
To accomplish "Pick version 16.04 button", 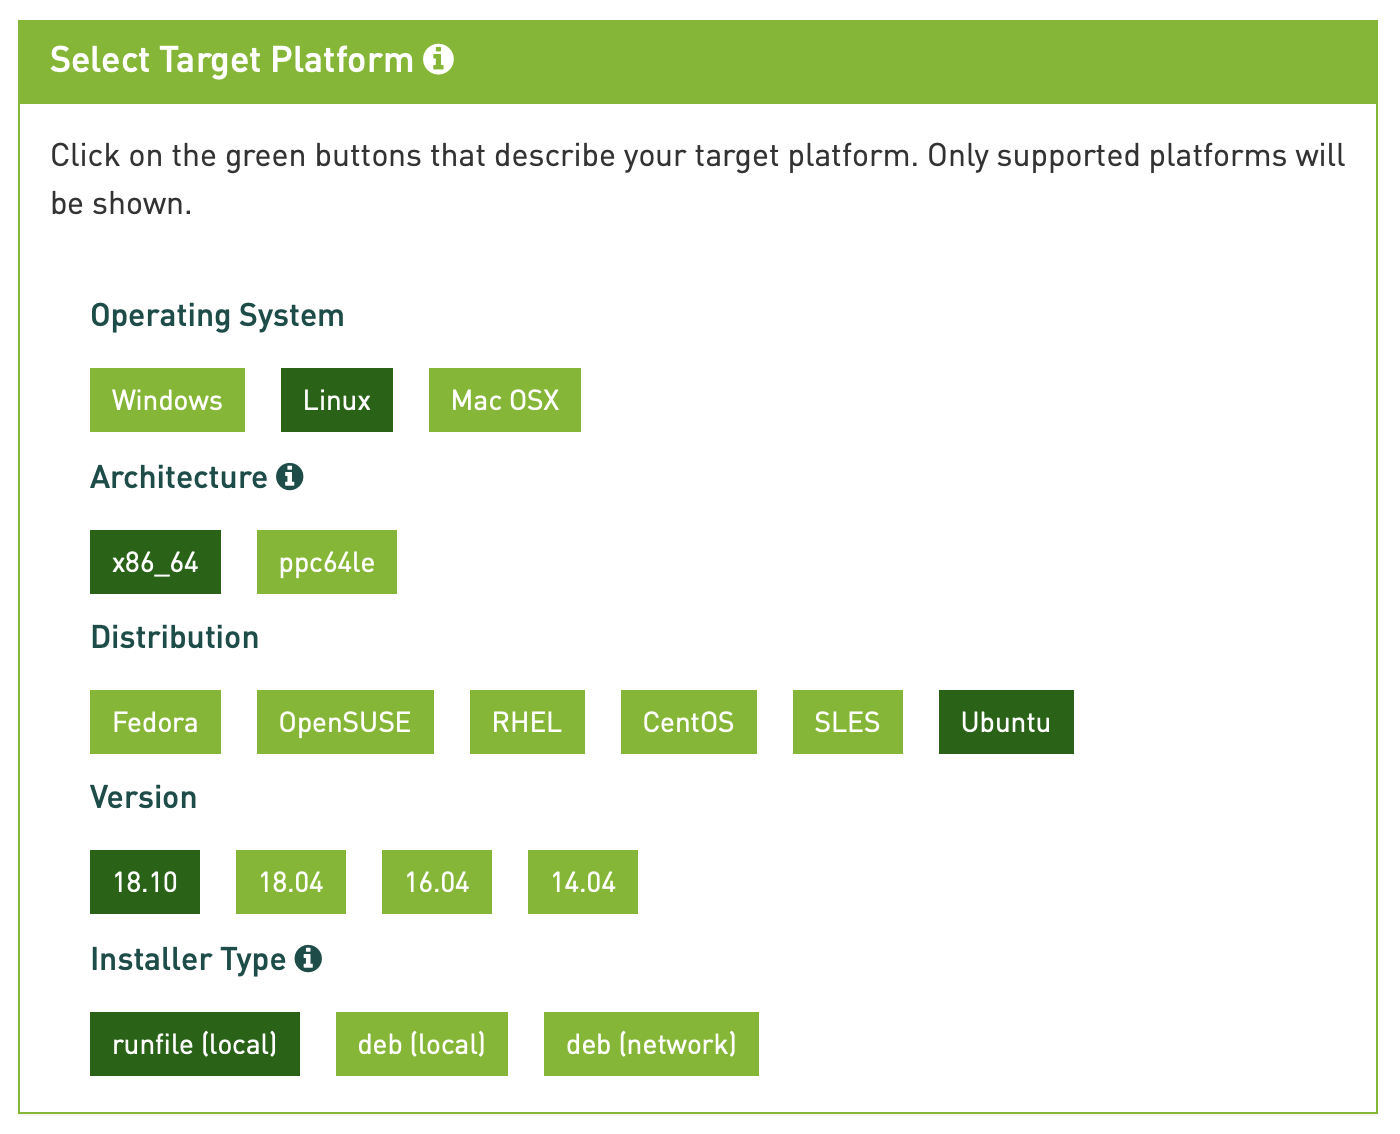I will [437, 882].
